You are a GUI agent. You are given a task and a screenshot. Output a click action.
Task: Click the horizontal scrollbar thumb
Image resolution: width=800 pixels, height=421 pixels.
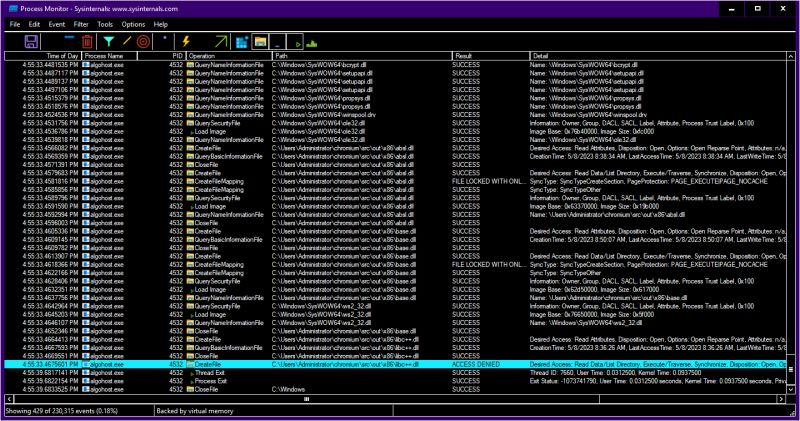(307, 399)
